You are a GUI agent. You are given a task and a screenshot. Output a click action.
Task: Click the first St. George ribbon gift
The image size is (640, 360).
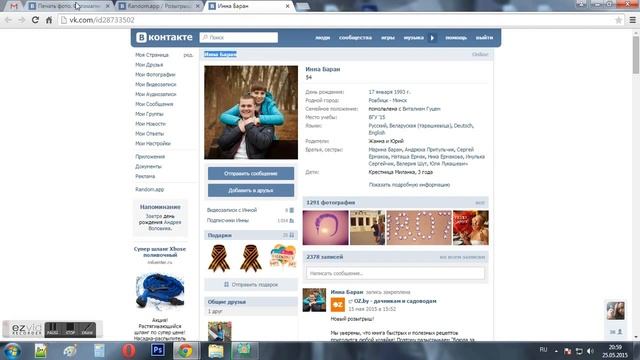pos(219,258)
